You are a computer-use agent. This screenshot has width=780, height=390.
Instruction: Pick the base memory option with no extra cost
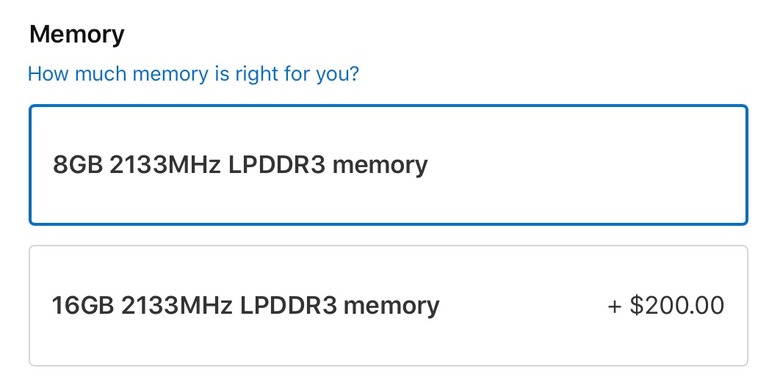[389, 165]
